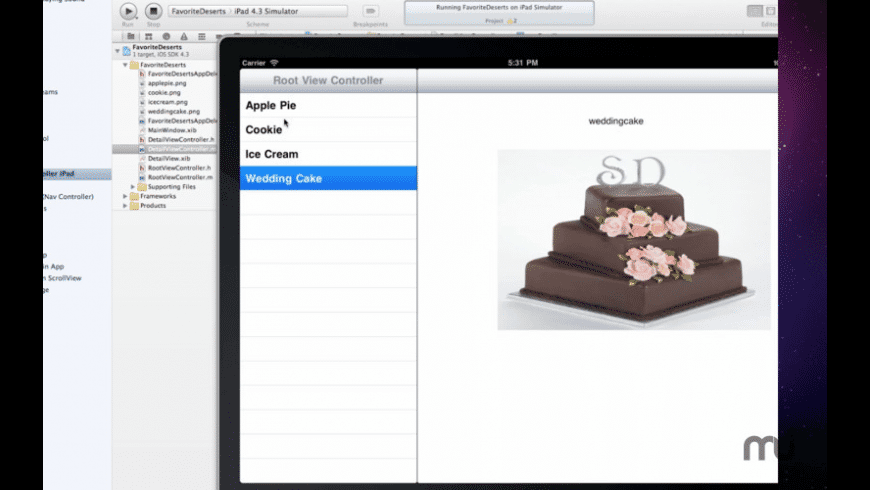Open RootViewController.h file

pyautogui.click(x=179, y=168)
